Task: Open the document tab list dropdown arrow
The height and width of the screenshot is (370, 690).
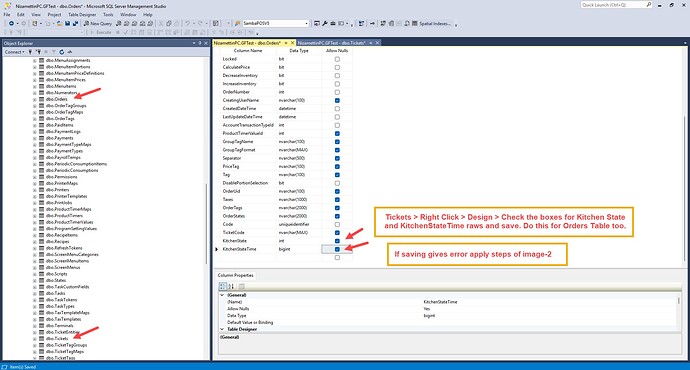Action: click(x=685, y=43)
